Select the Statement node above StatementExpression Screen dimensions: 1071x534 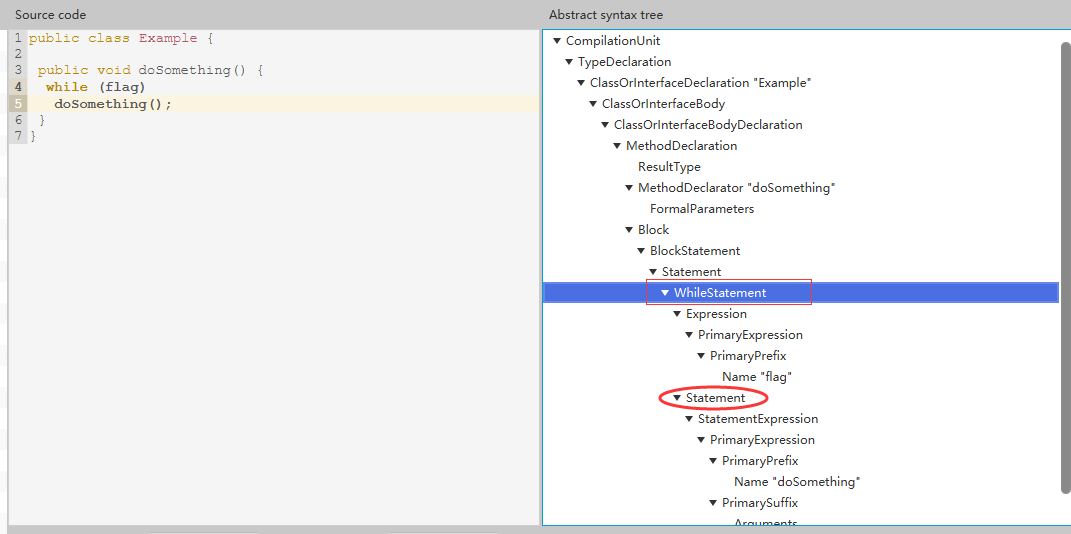click(x=715, y=398)
